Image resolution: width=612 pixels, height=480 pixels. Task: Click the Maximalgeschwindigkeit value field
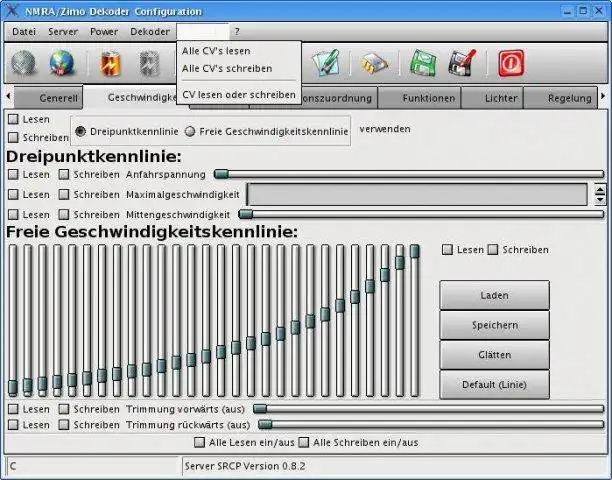pos(417,194)
